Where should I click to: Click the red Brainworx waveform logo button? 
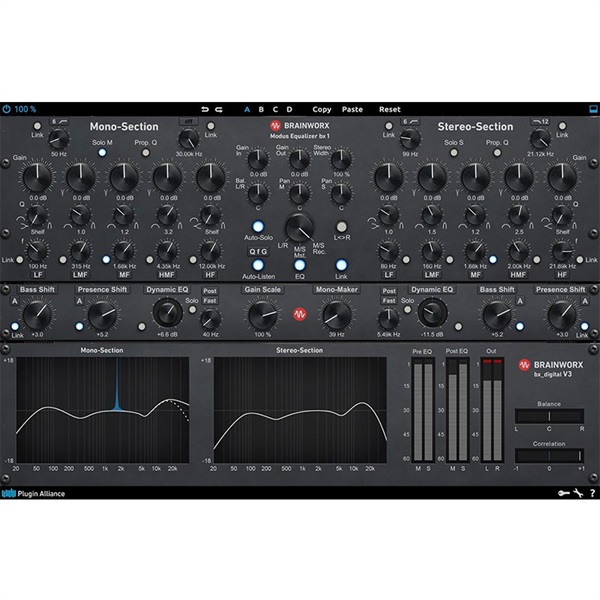pos(299,315)
